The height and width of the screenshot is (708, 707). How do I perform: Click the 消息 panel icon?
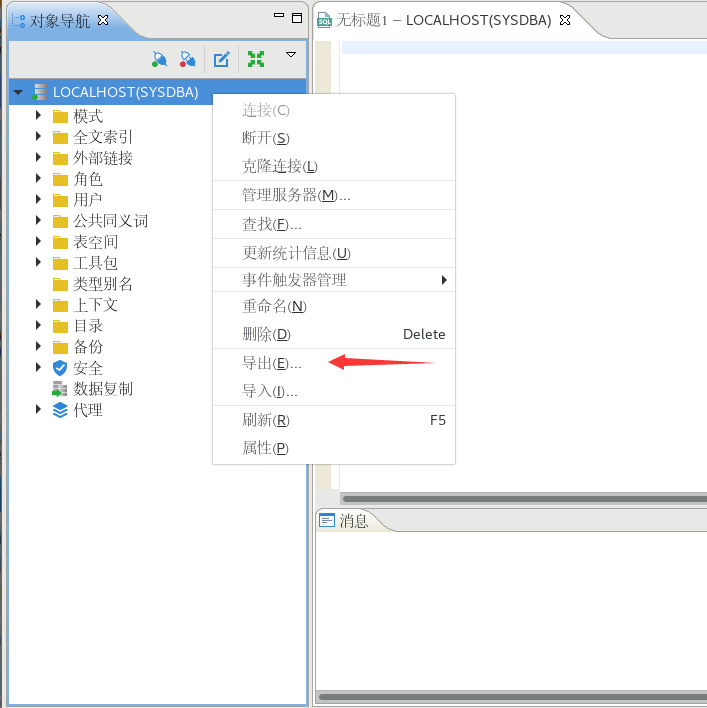coord(327,521)
